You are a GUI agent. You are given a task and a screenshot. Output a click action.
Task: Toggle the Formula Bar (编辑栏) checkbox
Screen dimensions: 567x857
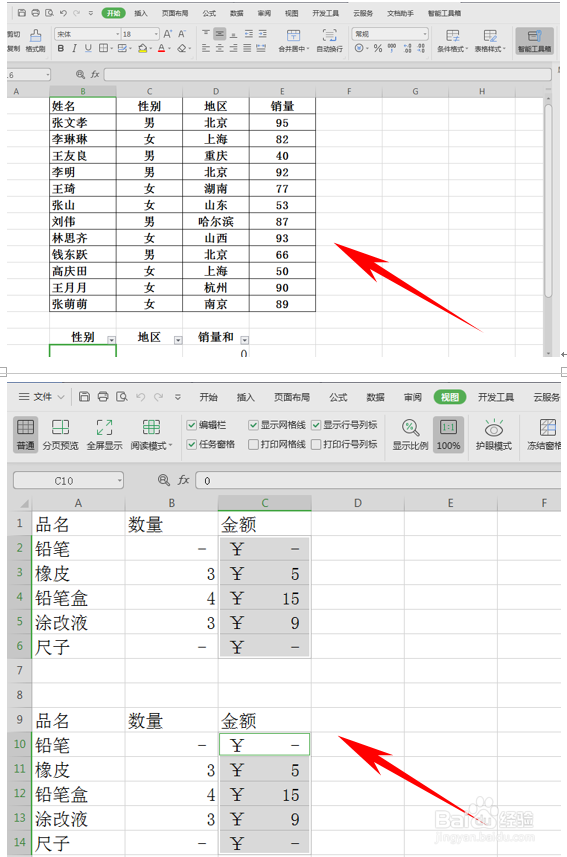(x=191, y=425)
